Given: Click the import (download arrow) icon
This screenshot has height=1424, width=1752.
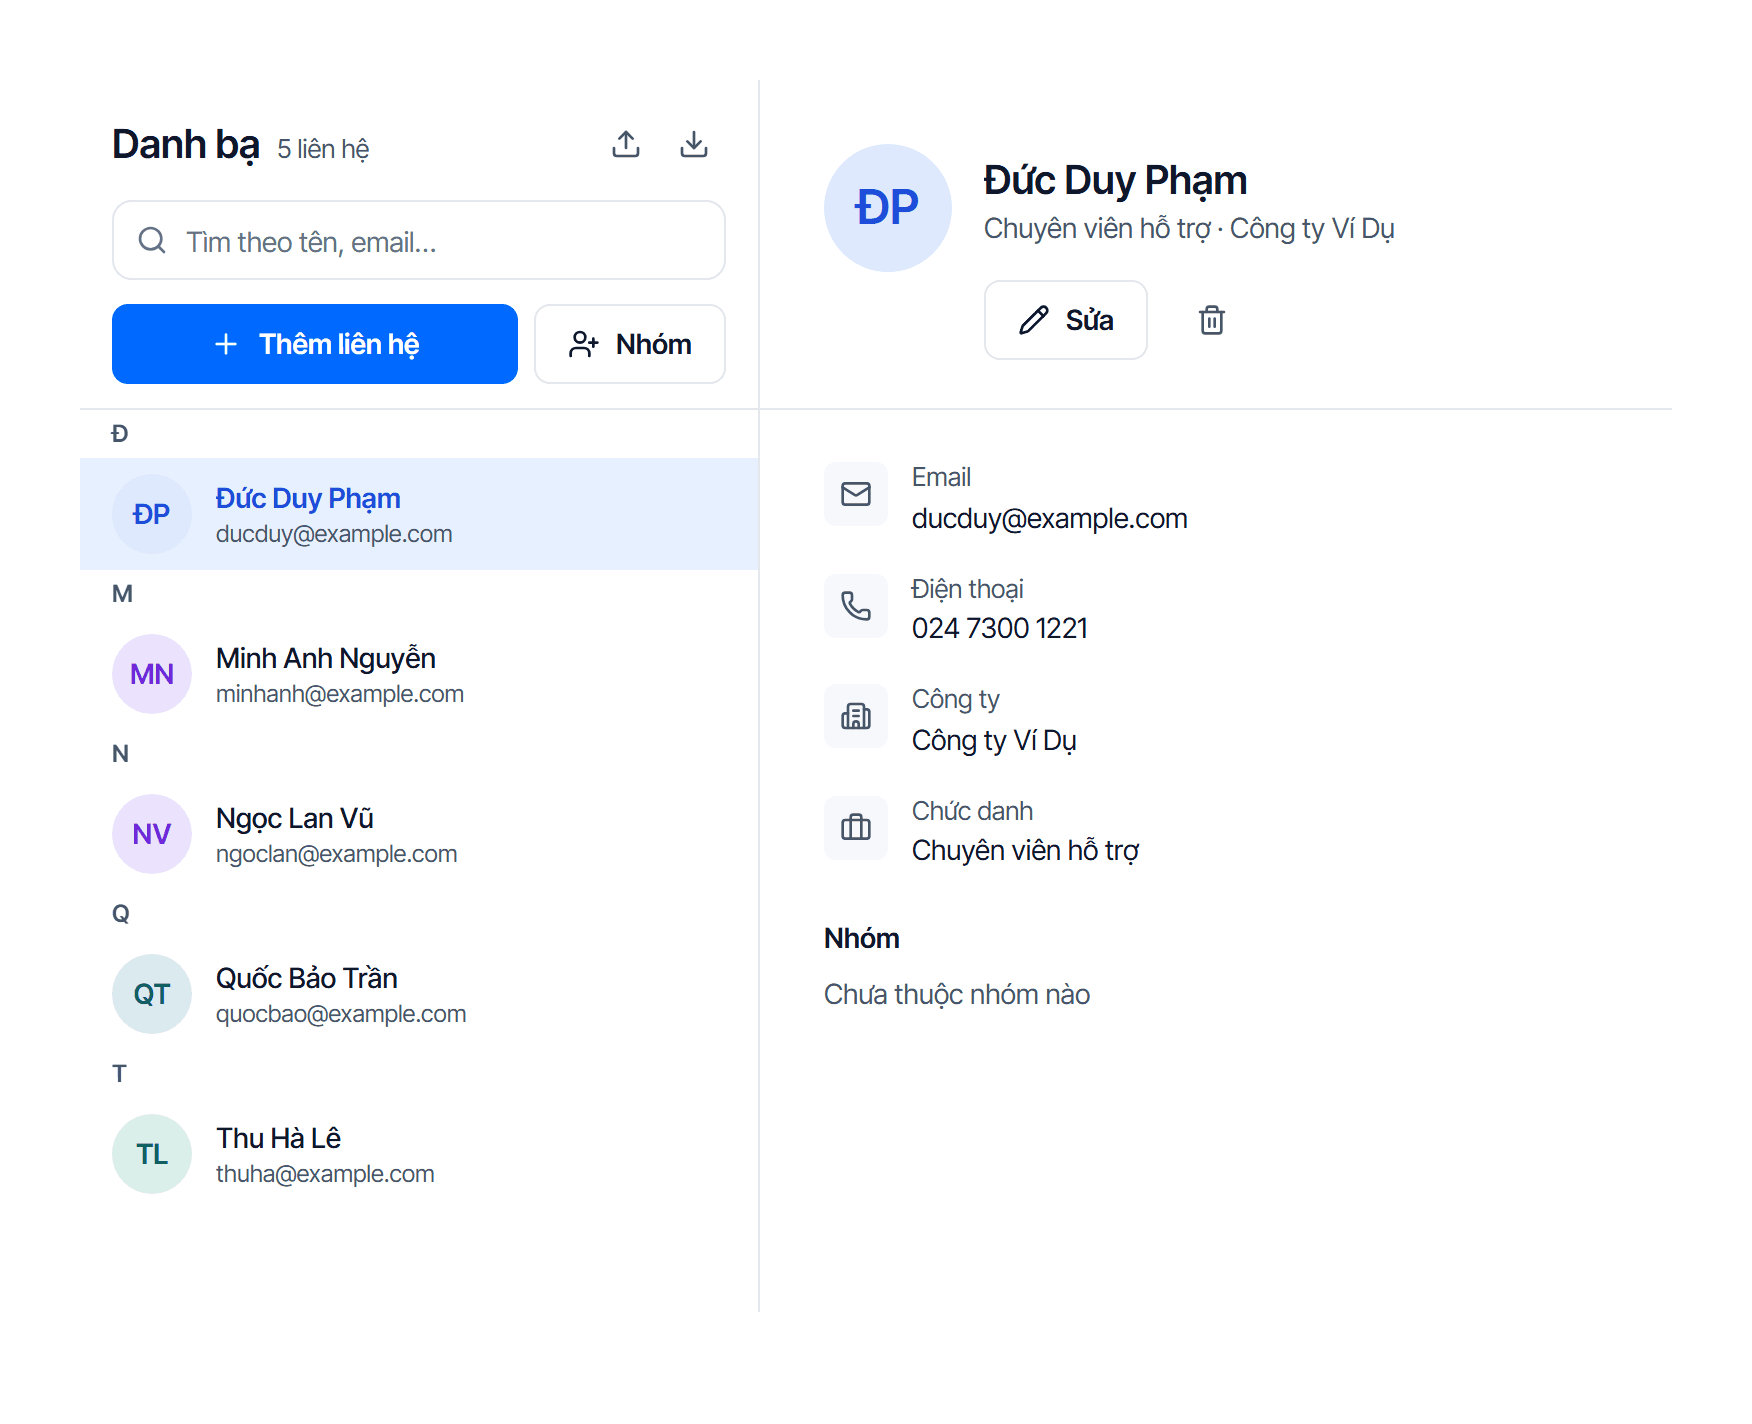Looking at the screenshot, I should pyautogui.click(x=694, y=144).
